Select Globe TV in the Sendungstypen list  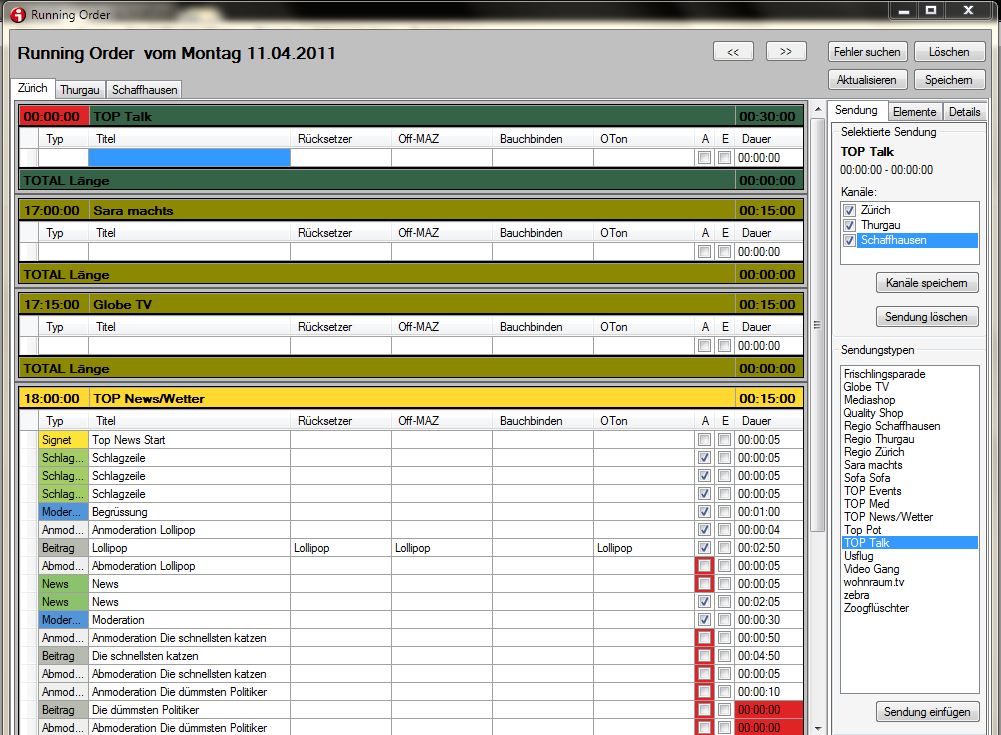[866, 387]
